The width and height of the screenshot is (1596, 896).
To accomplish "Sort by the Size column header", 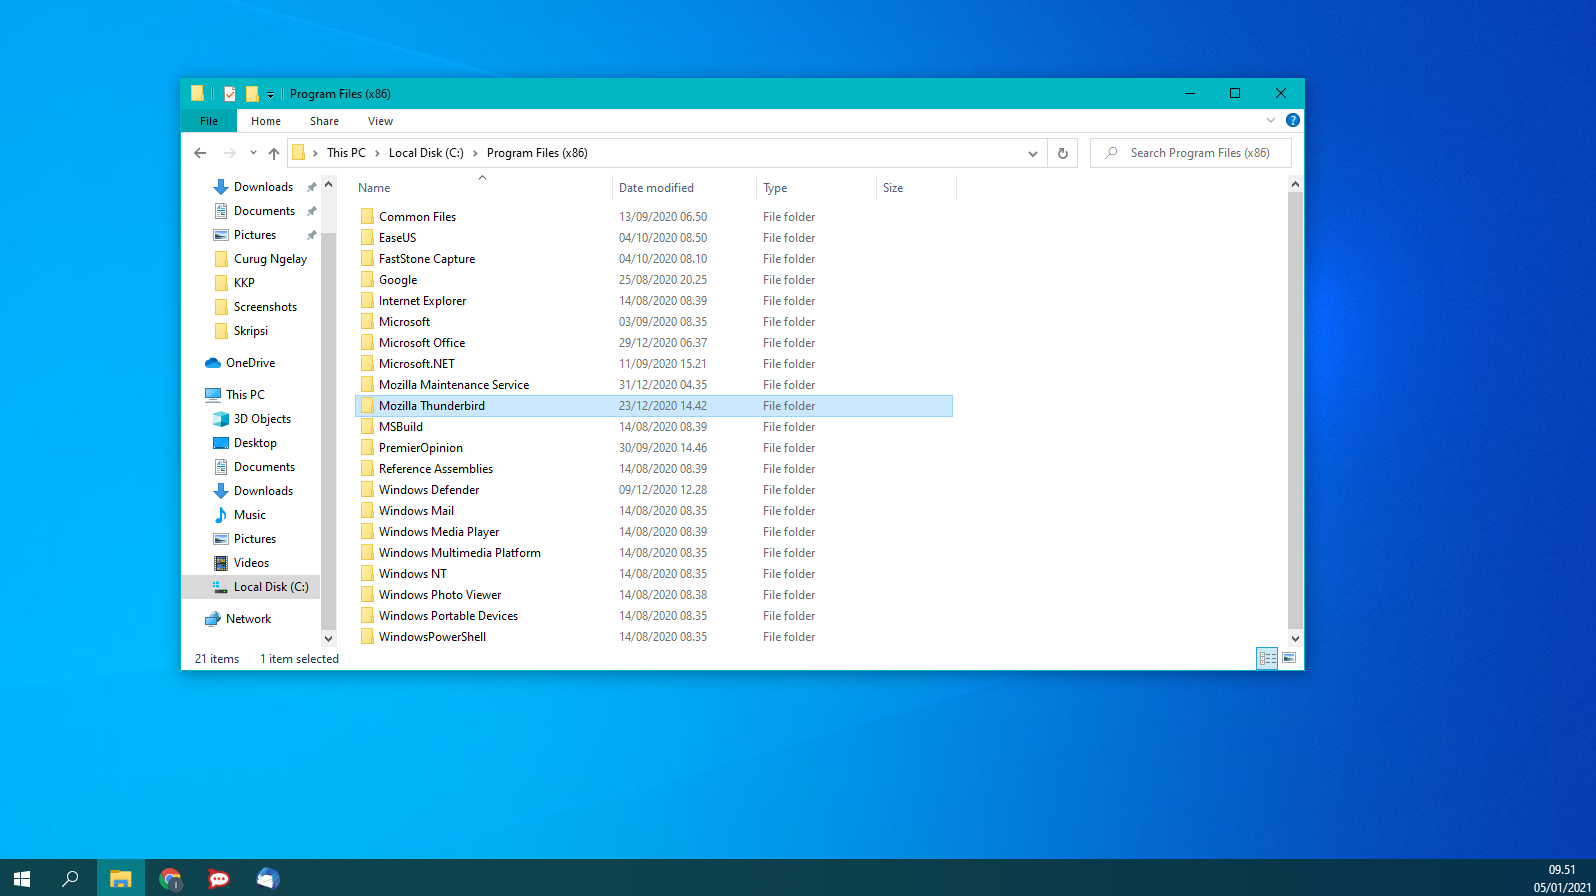I will pos(916,187).
